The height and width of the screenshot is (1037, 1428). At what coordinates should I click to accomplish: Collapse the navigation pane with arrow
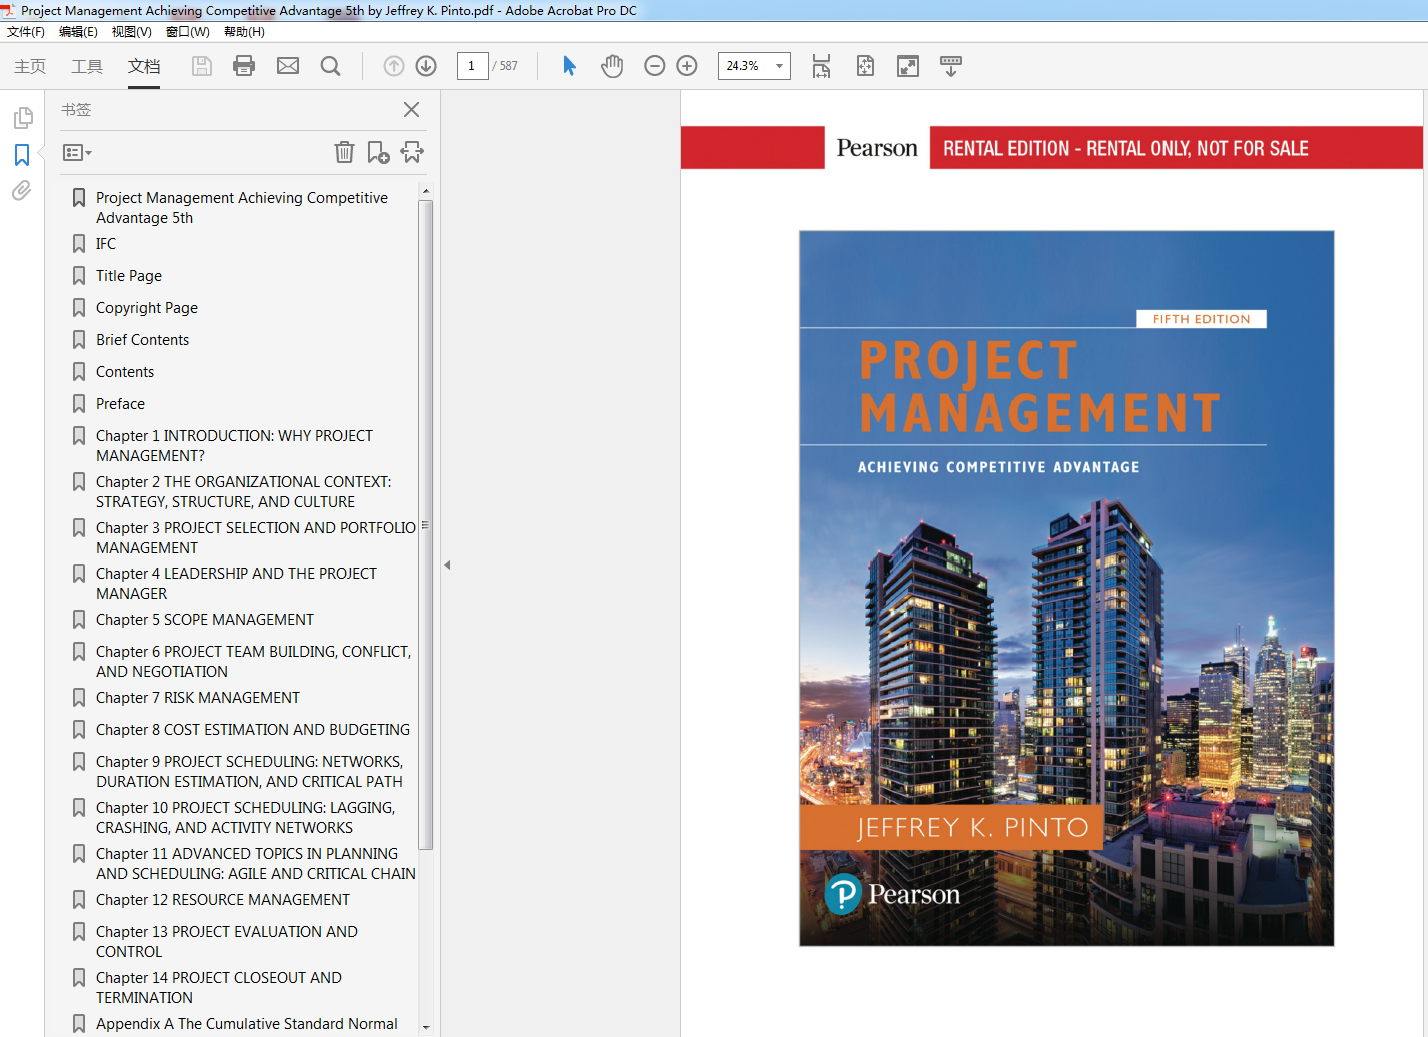click(447, 565)
